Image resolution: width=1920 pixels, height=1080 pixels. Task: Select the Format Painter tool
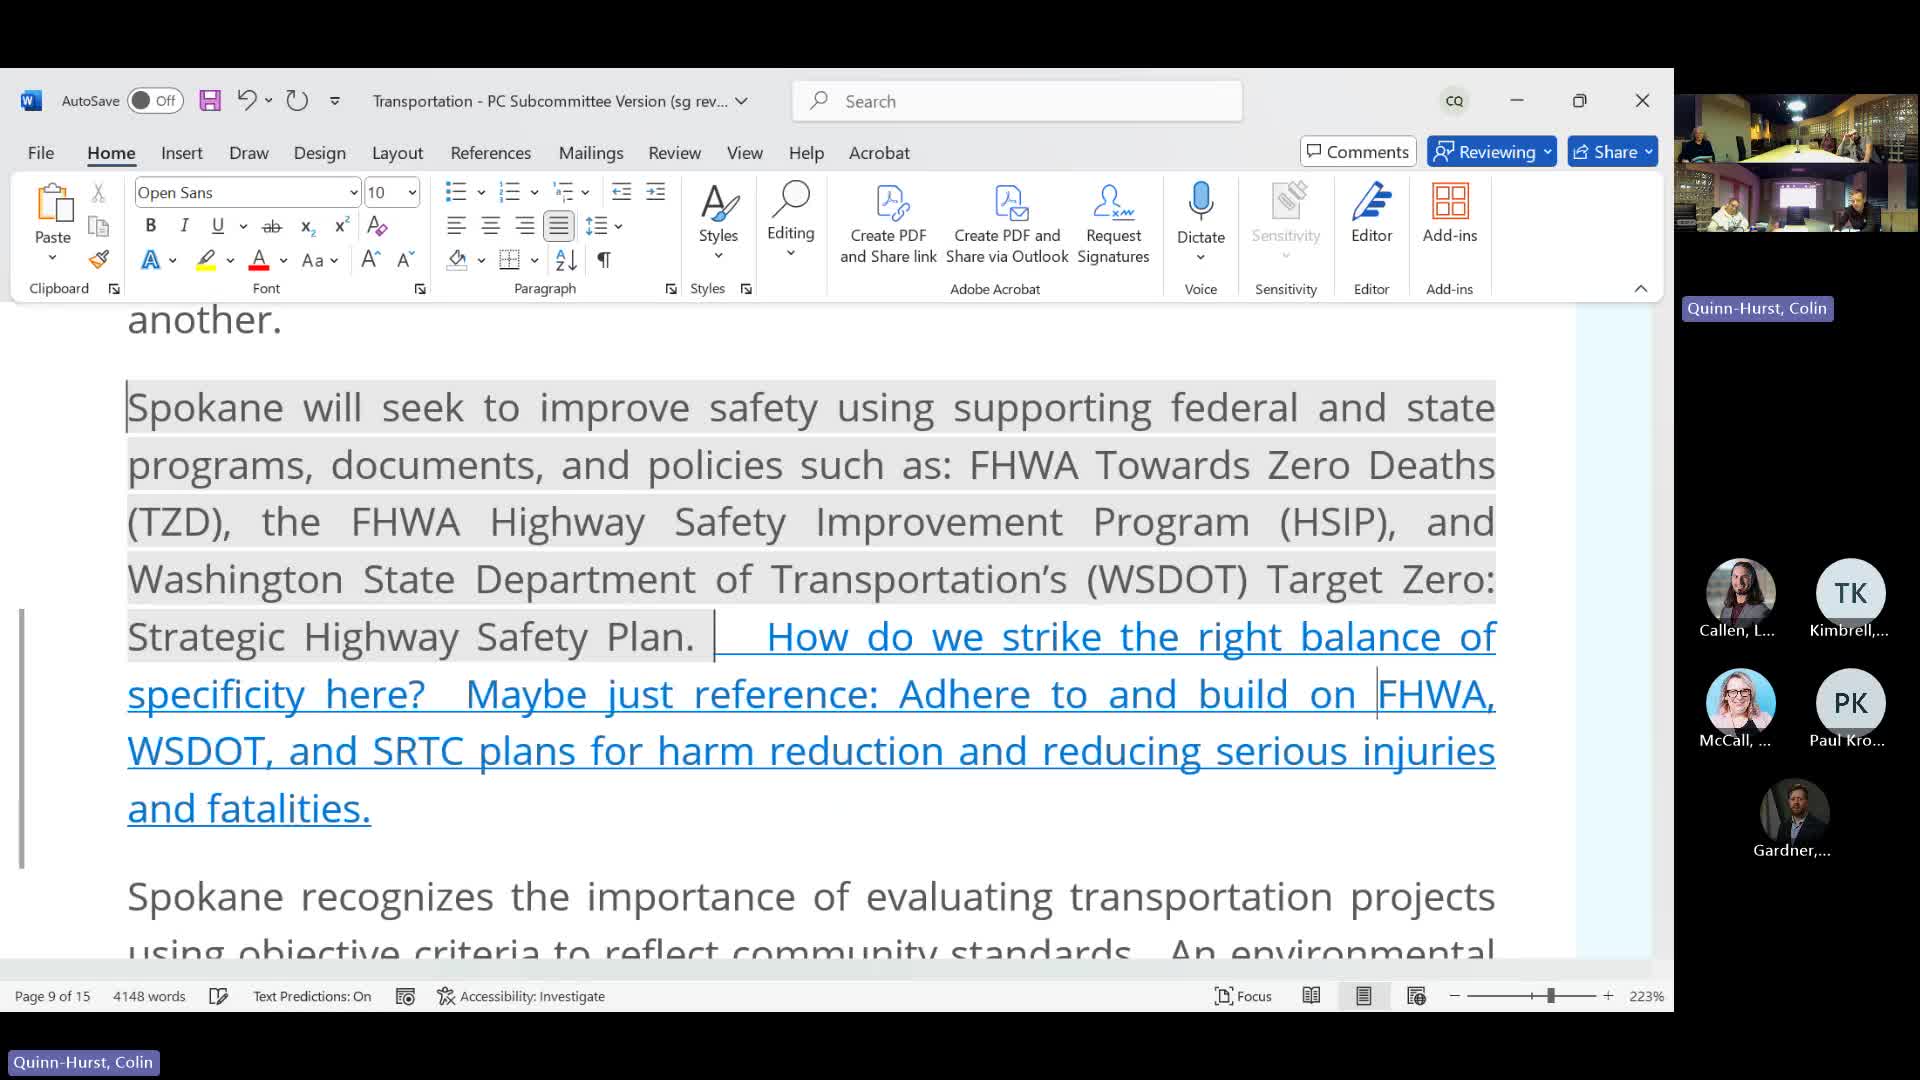click(x=97, y=258)
